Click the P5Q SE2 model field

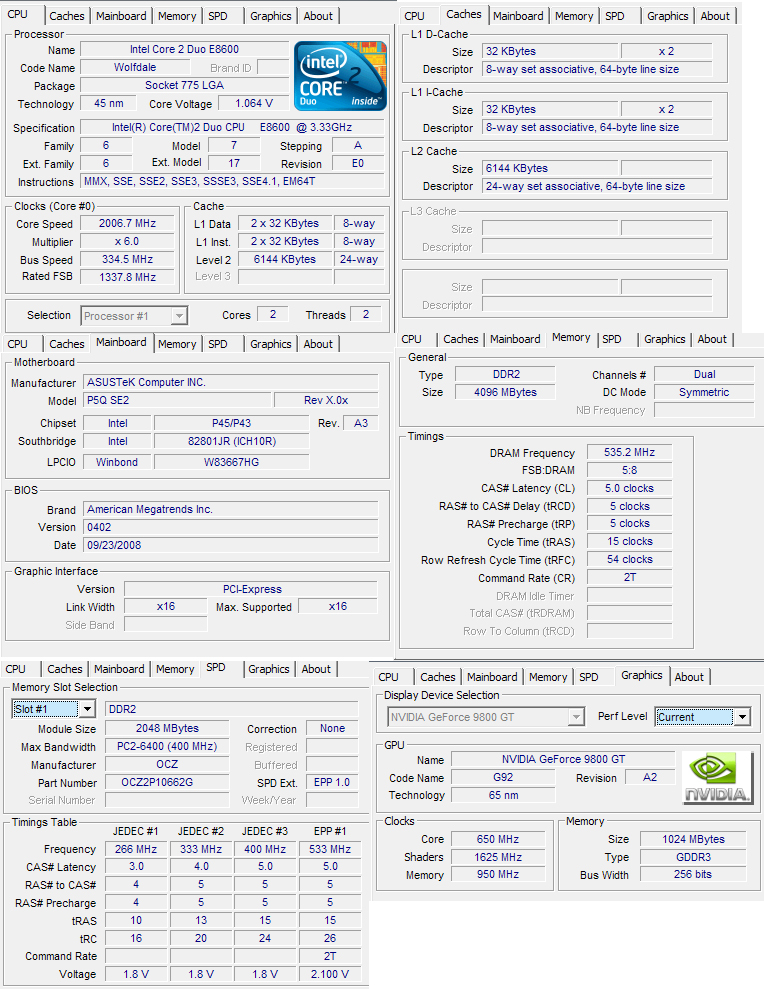coord(178,400)
